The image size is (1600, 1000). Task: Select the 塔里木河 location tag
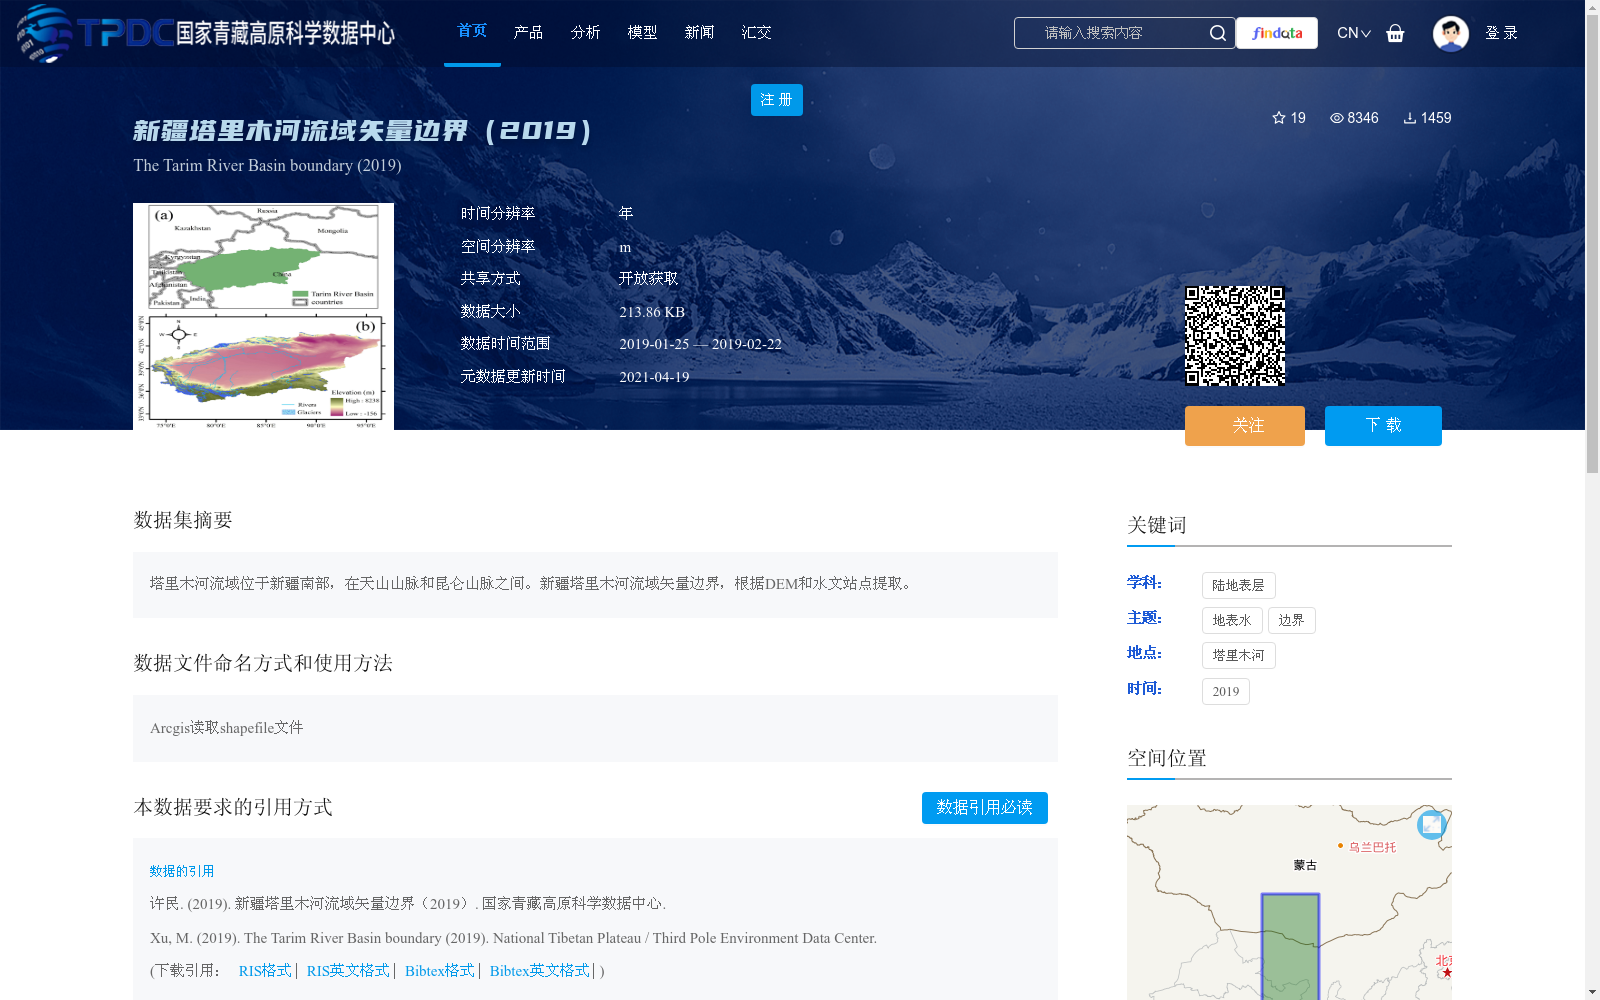tap(1238, 656)
